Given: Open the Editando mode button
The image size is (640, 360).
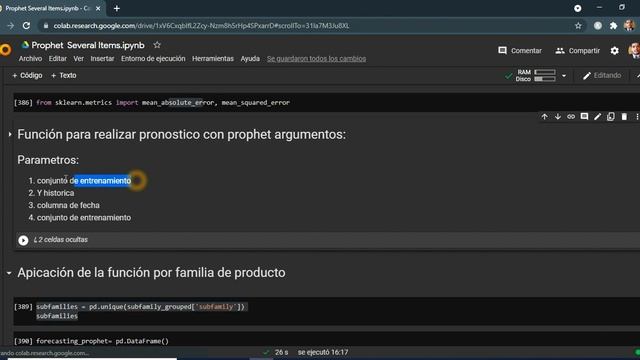Looking at the screenshot, I should coord(602,76).
